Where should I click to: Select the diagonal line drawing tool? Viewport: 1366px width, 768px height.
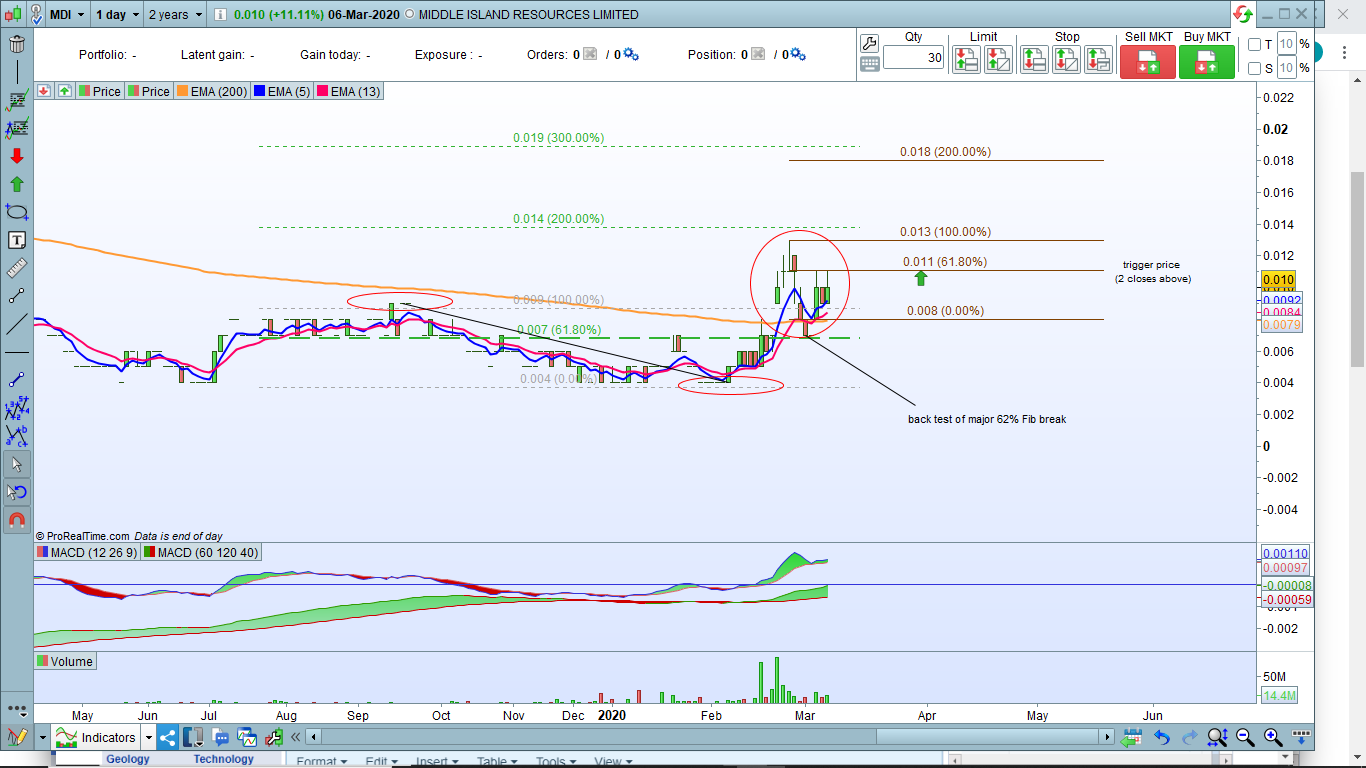point(17,324)
